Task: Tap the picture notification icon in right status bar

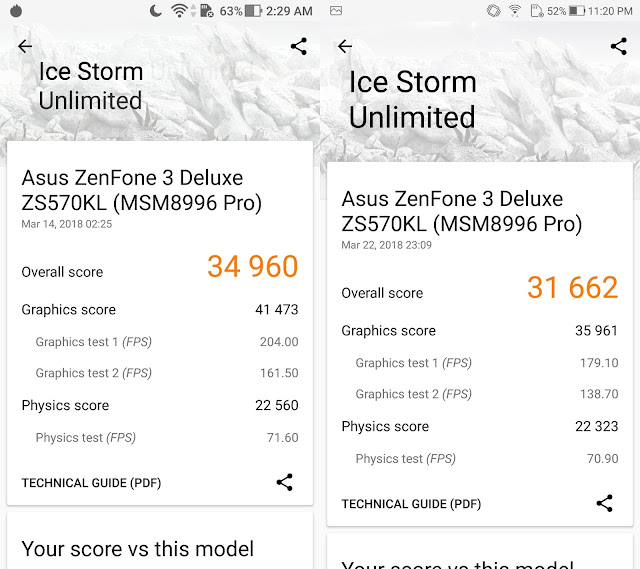Action: pyautogui.click(x=336, y=11)
